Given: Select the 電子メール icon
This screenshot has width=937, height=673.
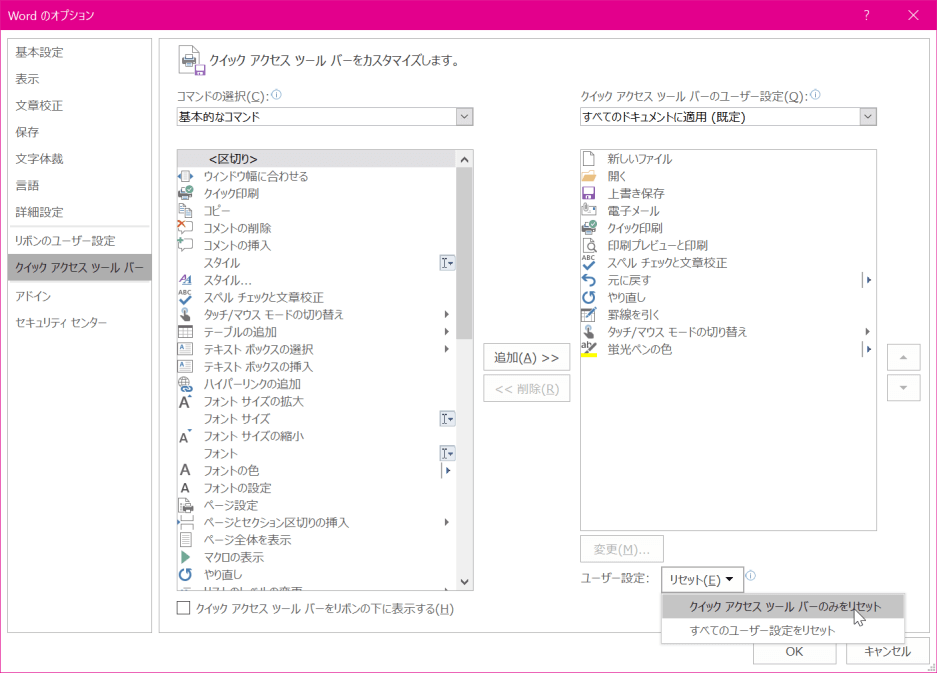Looking at the screenshot, I should tap(589, 210).
